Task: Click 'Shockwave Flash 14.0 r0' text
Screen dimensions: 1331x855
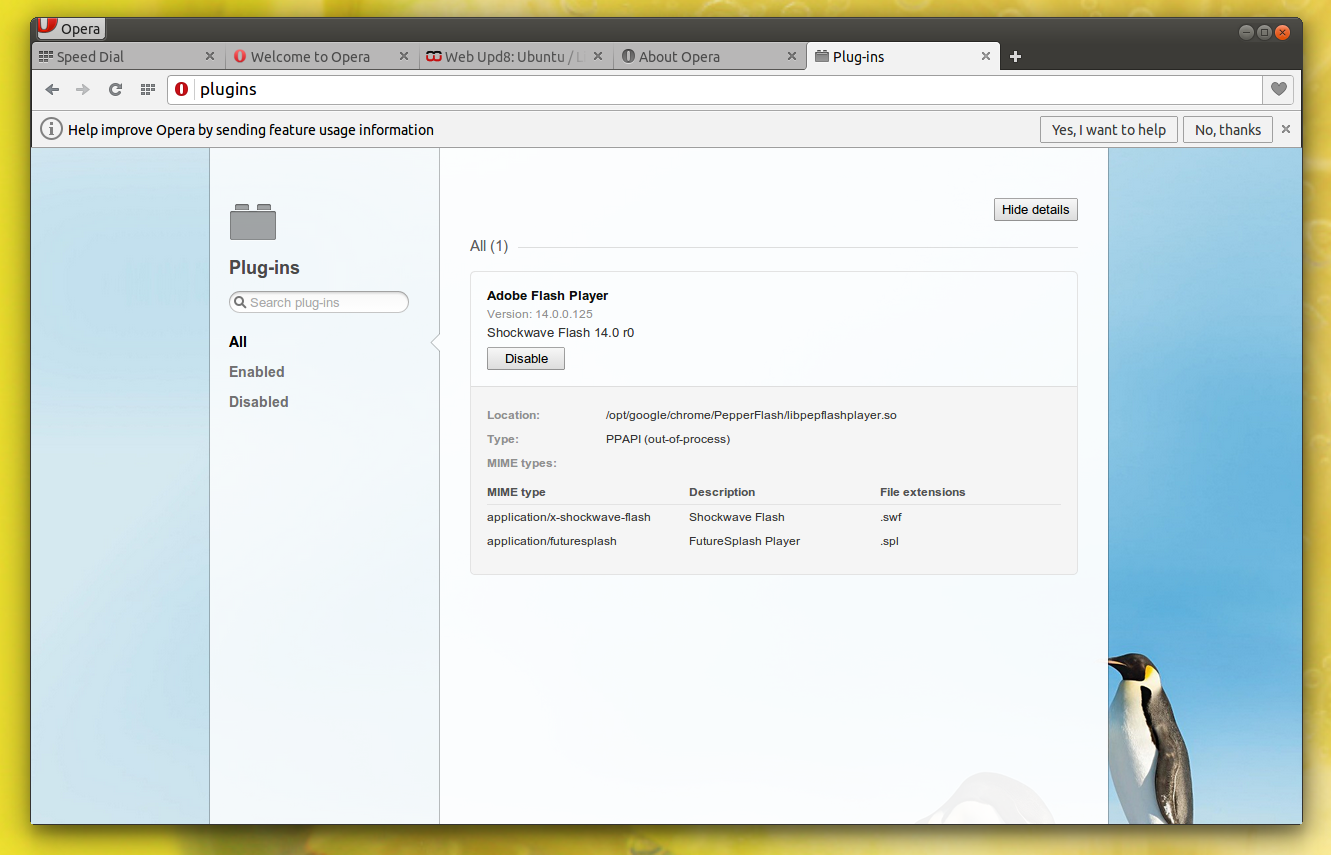Action: click(561, 333)
